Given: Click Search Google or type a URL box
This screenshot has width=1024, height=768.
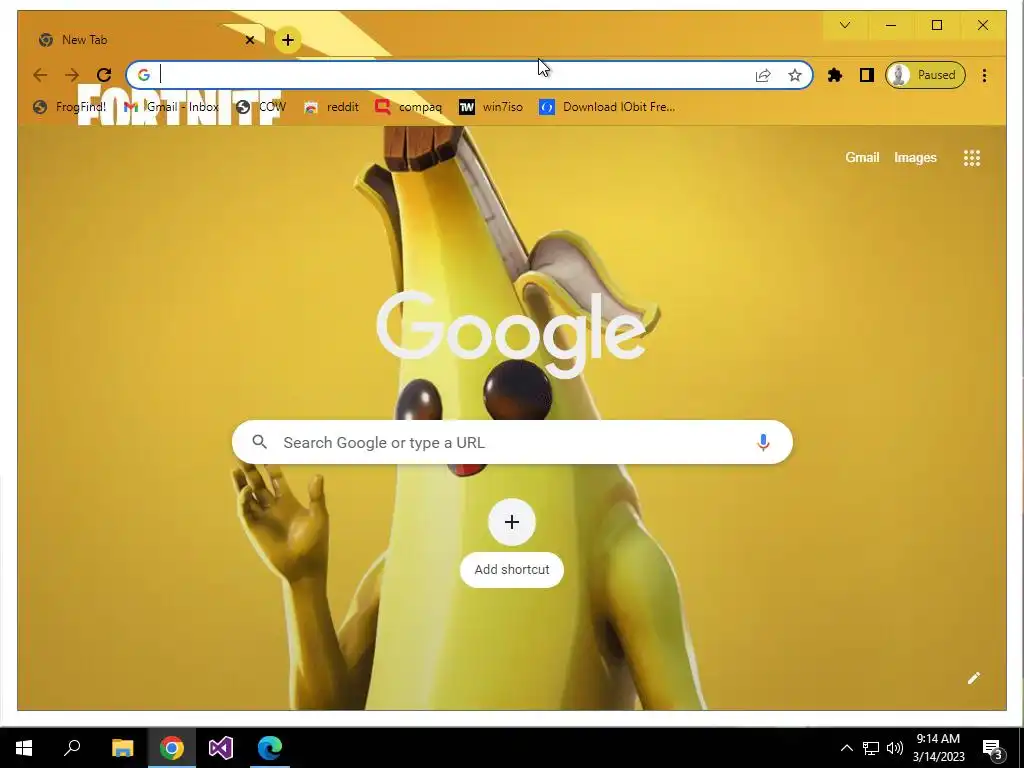Looking at the screenshot, I should pyautogui.click(x=512, y=442).
